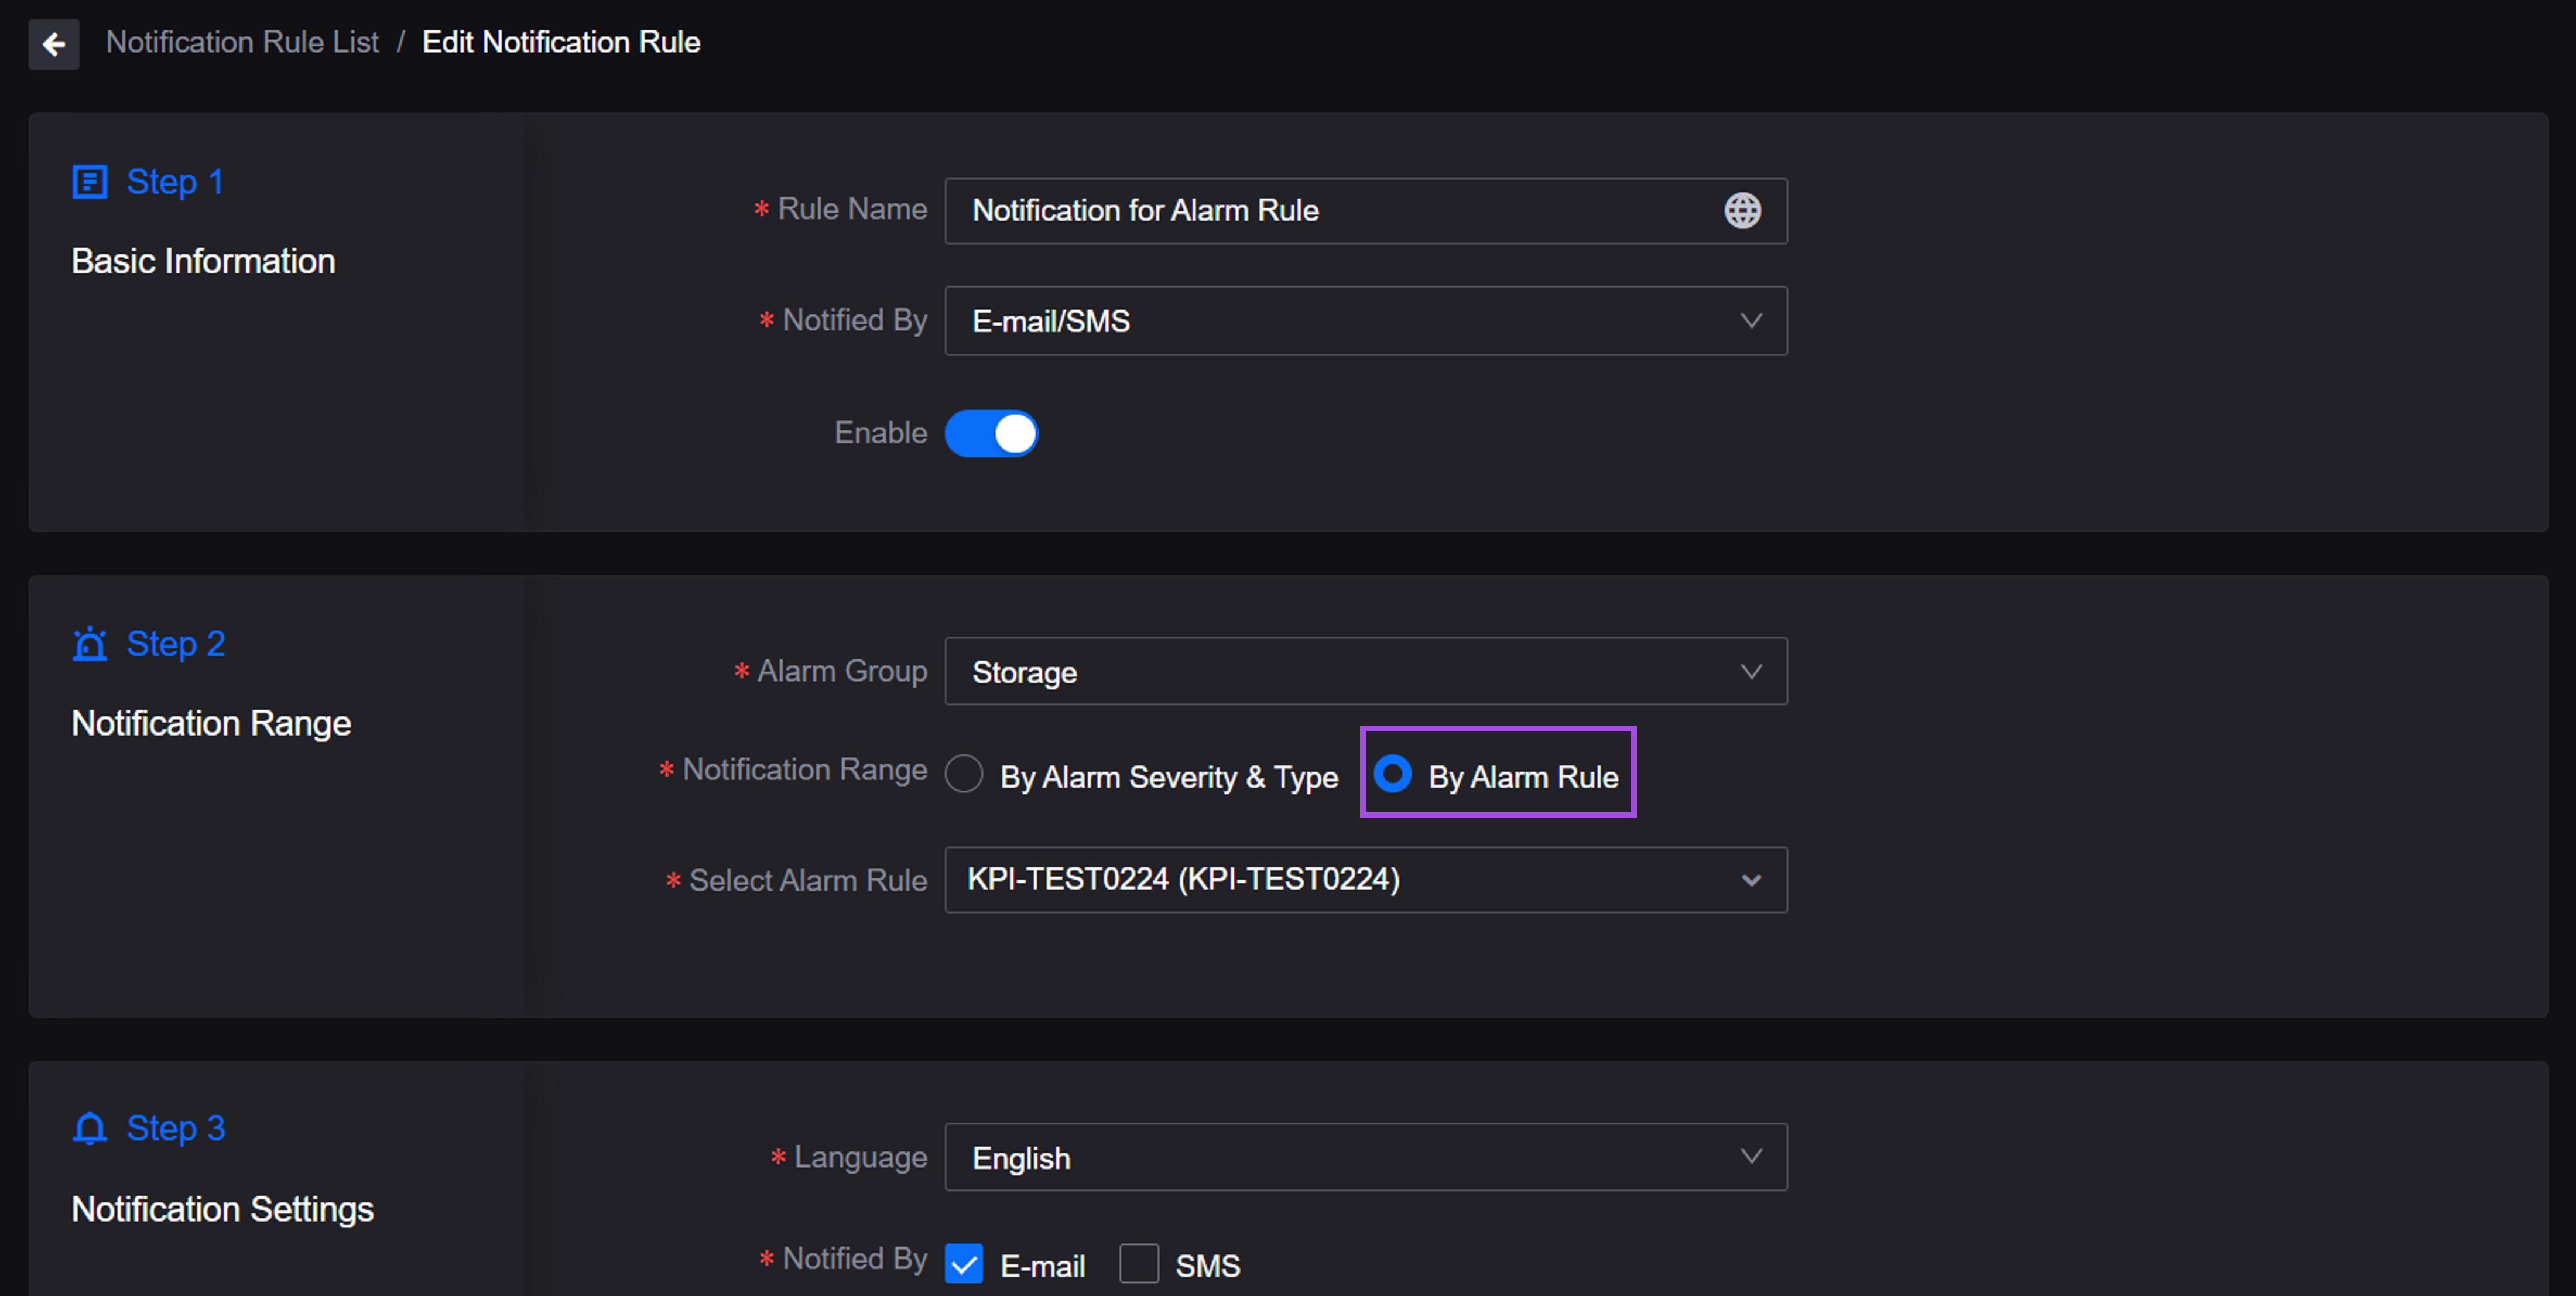This screenshot has height=1296, width=2576.
Task: Click the Language dropdown arrow
Action: (x=1750, y=1157)
